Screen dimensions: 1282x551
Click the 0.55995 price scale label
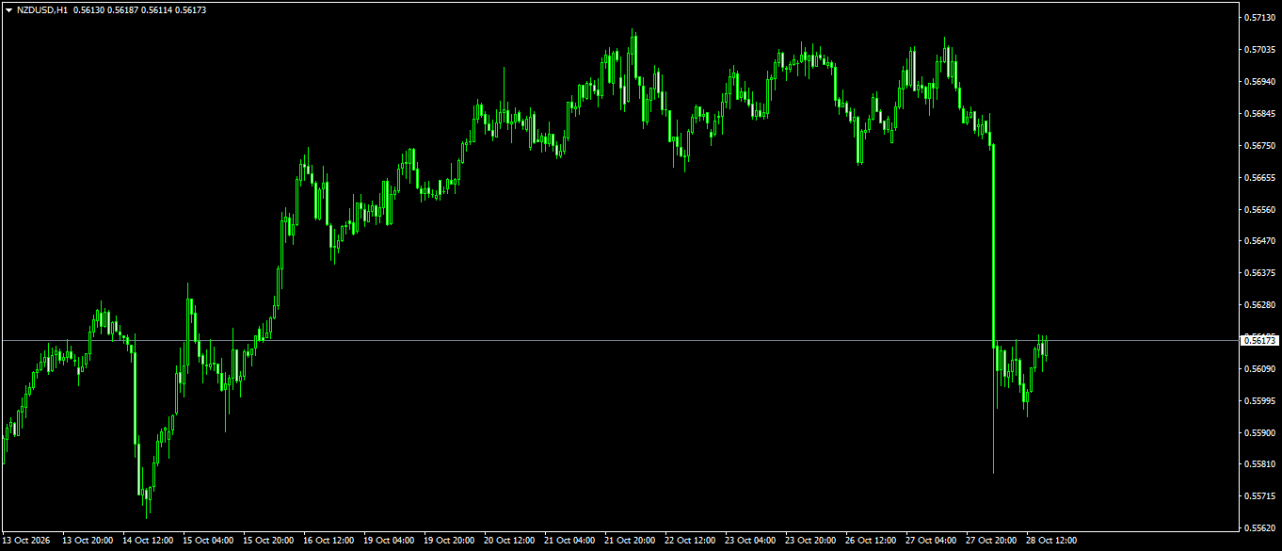tap(1261, 401)
